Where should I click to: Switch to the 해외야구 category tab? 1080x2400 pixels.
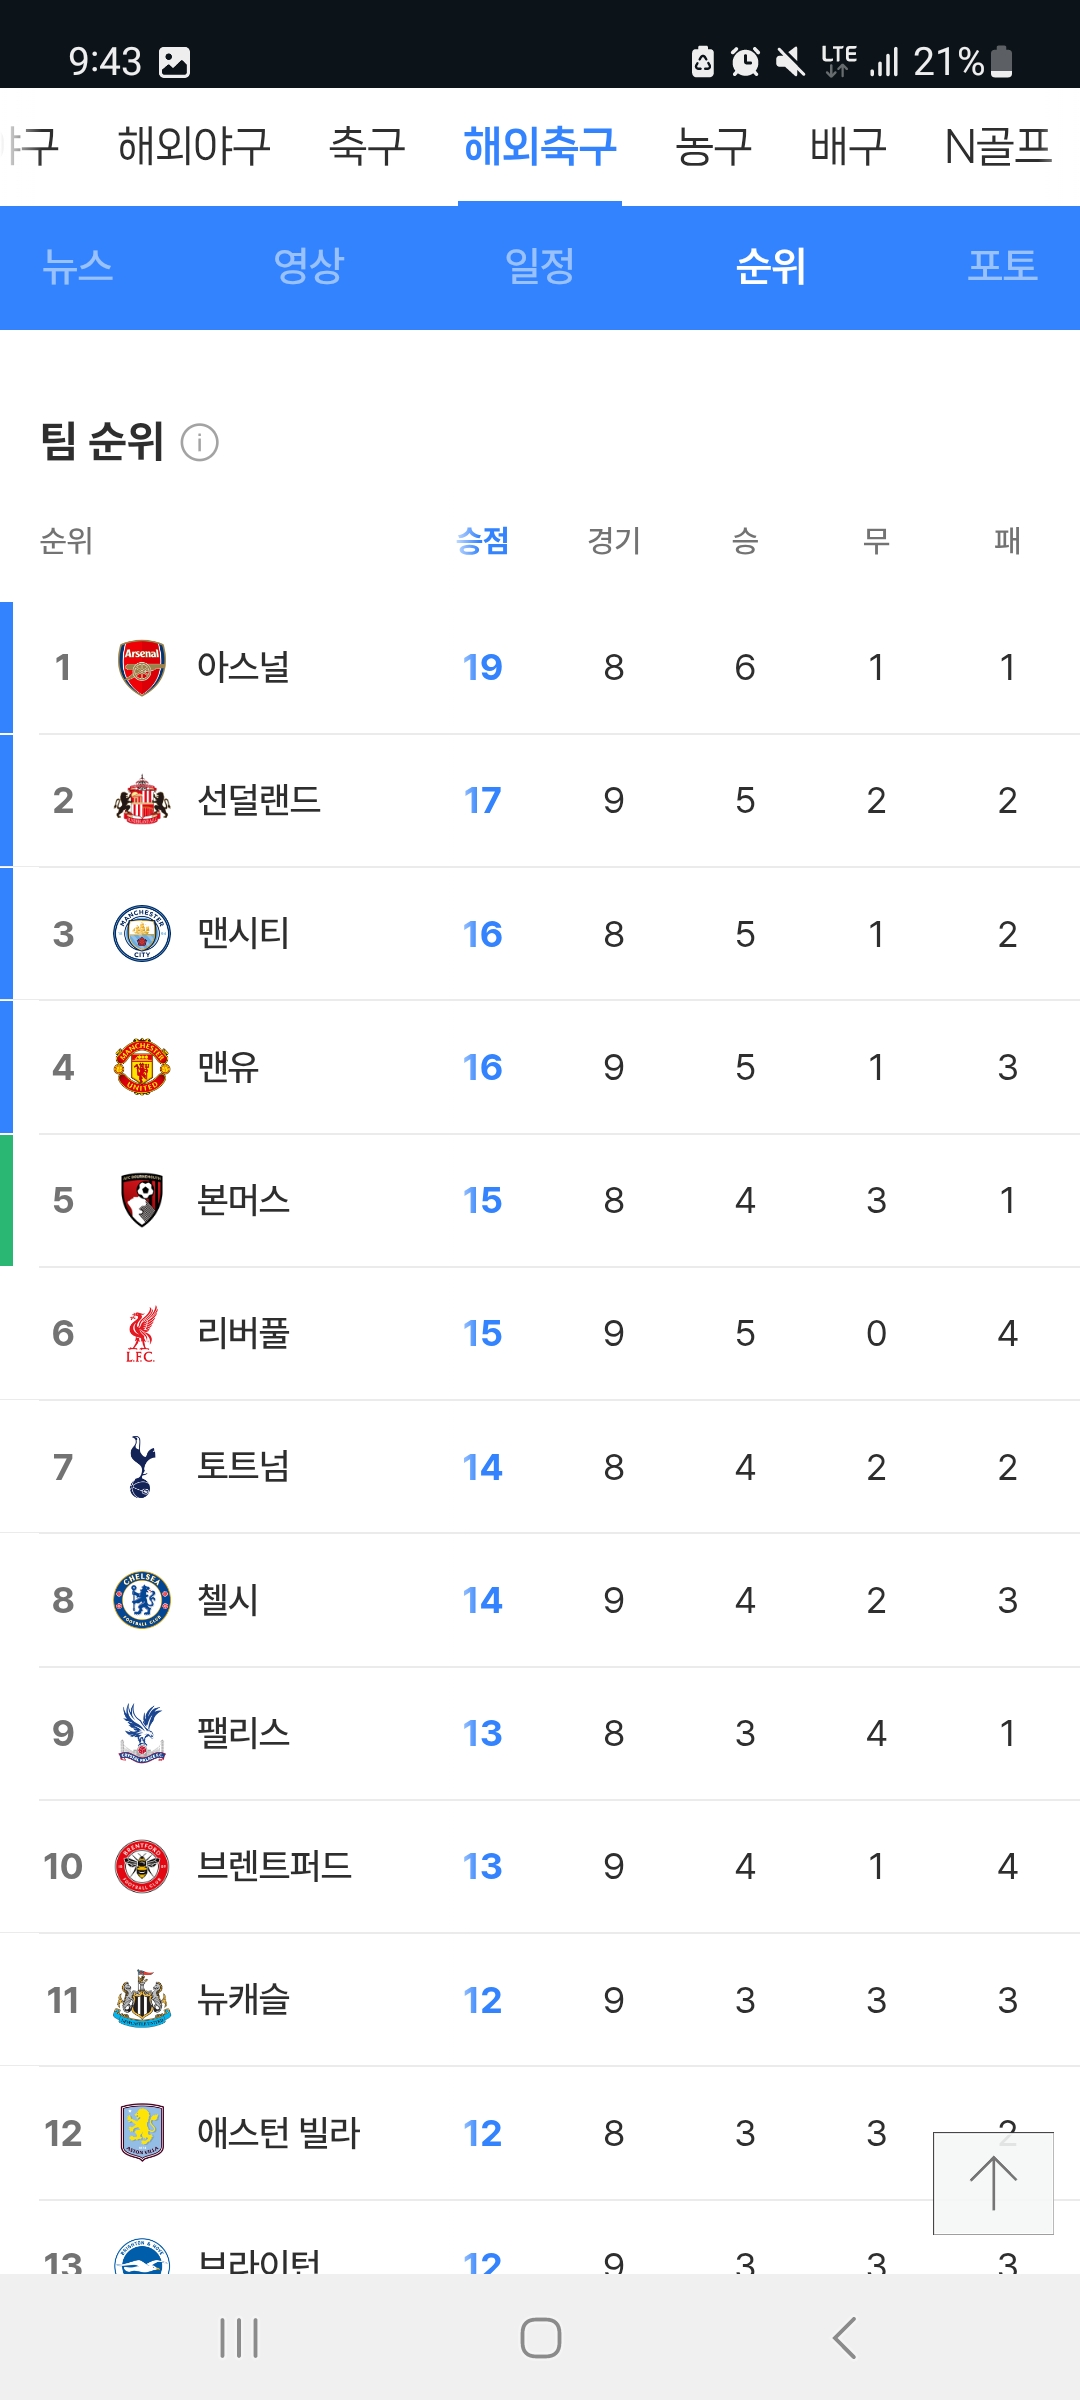[x=194, y=147]
